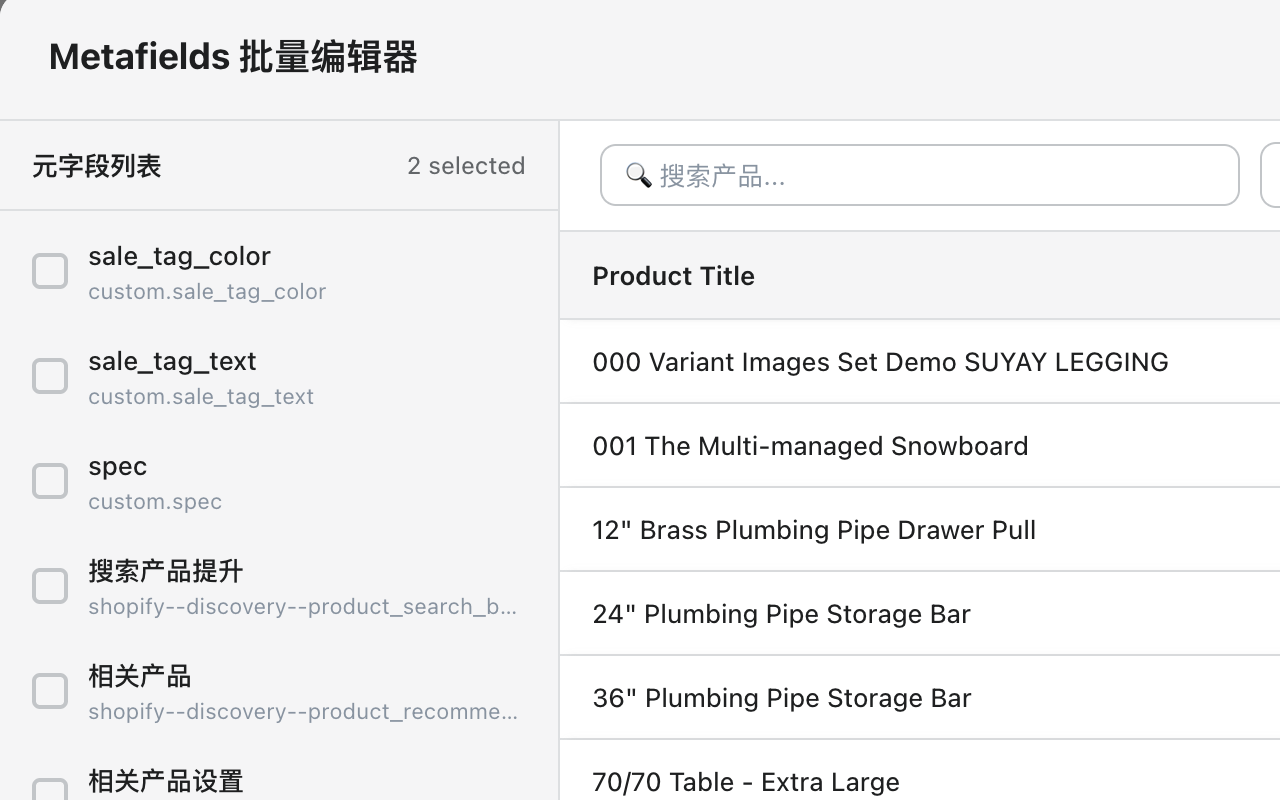Choose the 12" Brass Plumbing Pipe Drawer Pull row

[814, 530]
